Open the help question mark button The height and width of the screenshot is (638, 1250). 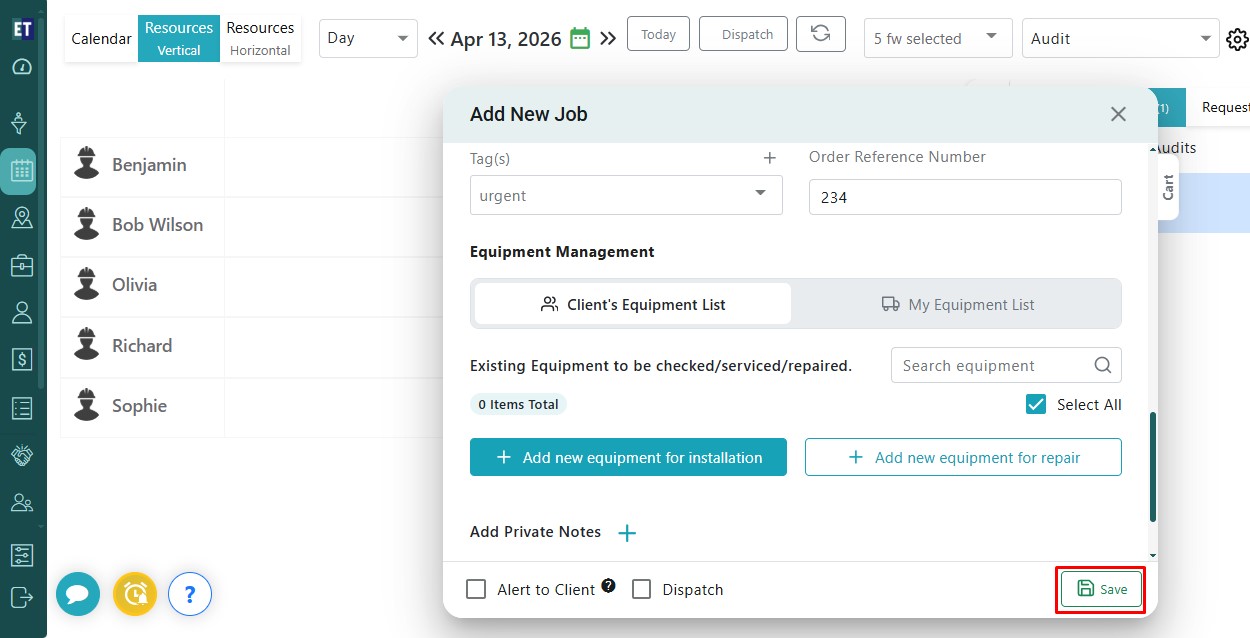pos(190,595)
